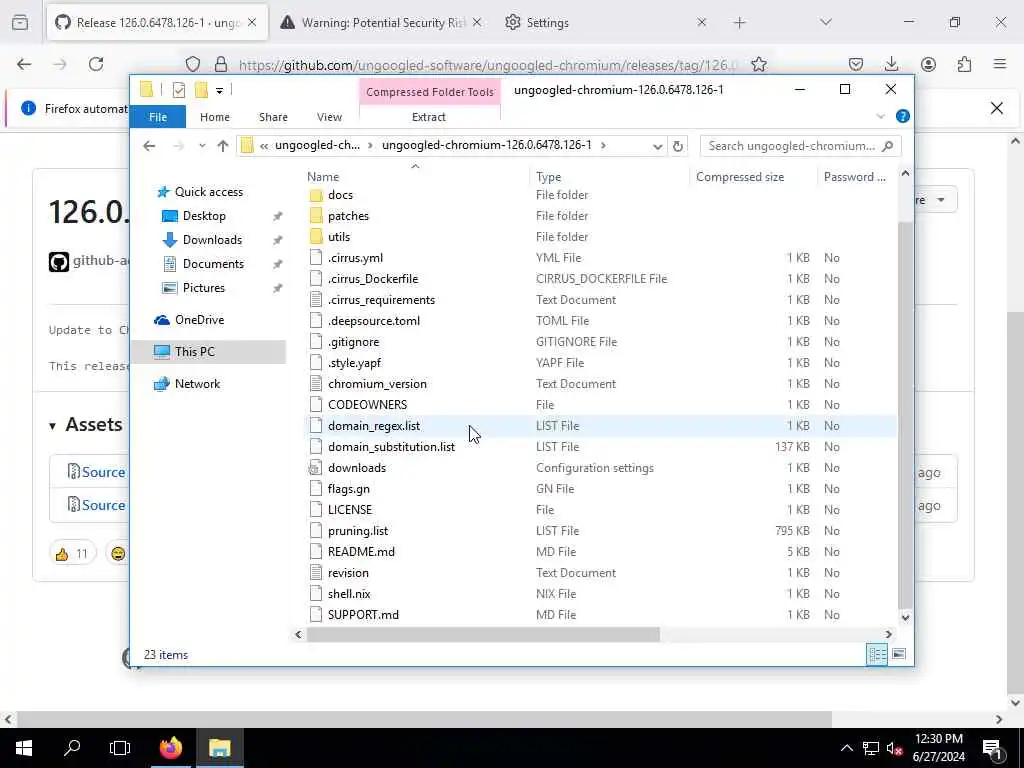Open the File ribbon menu
Viewport: 1024px width, 768px height.
click(157, 117)
